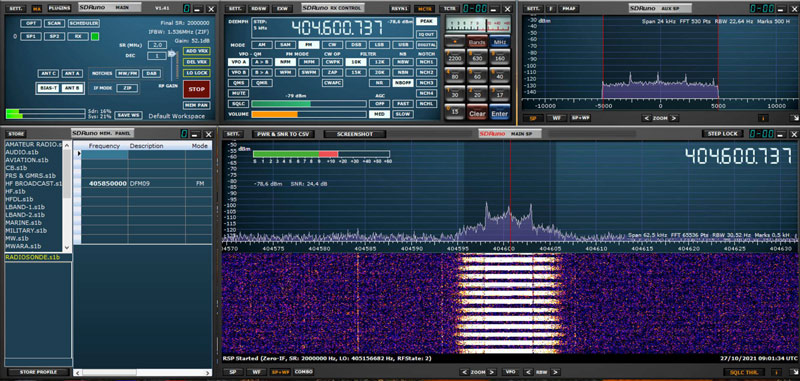
Task: Toggle LO LOCK
Action: (196, 73)
